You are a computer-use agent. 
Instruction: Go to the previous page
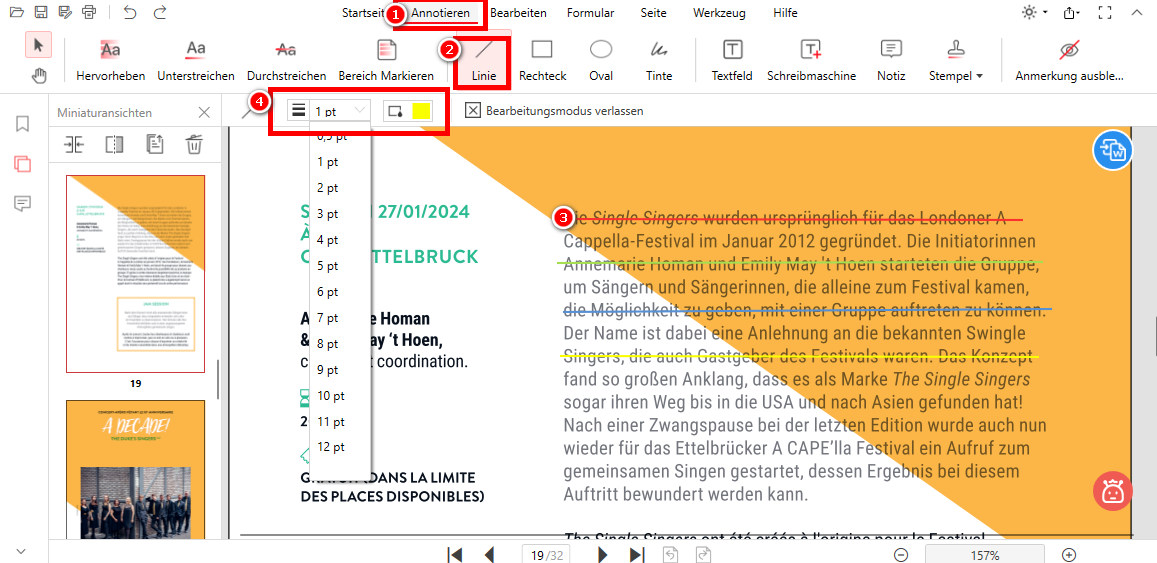coord(488,555)
